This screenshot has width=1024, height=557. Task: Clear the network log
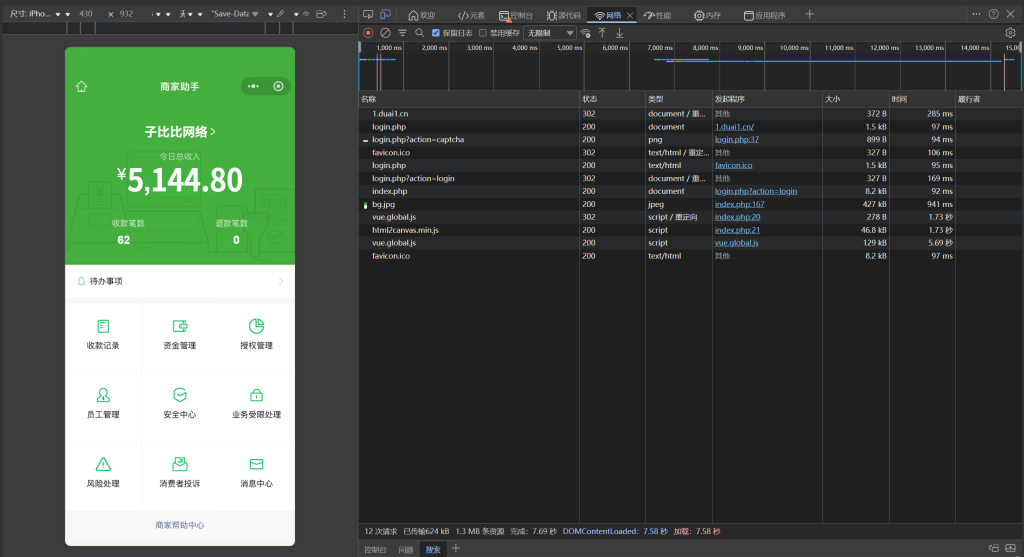tap(385, 33)
